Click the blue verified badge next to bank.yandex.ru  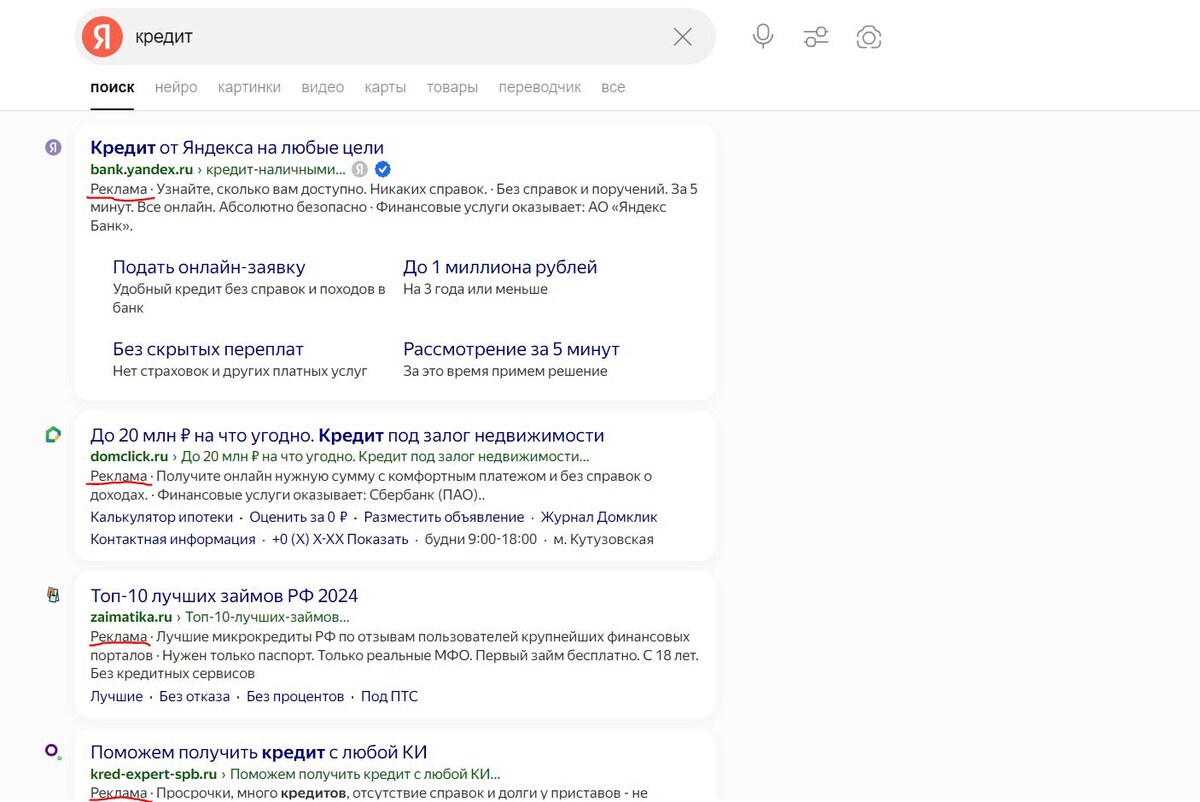click(382, 169)
